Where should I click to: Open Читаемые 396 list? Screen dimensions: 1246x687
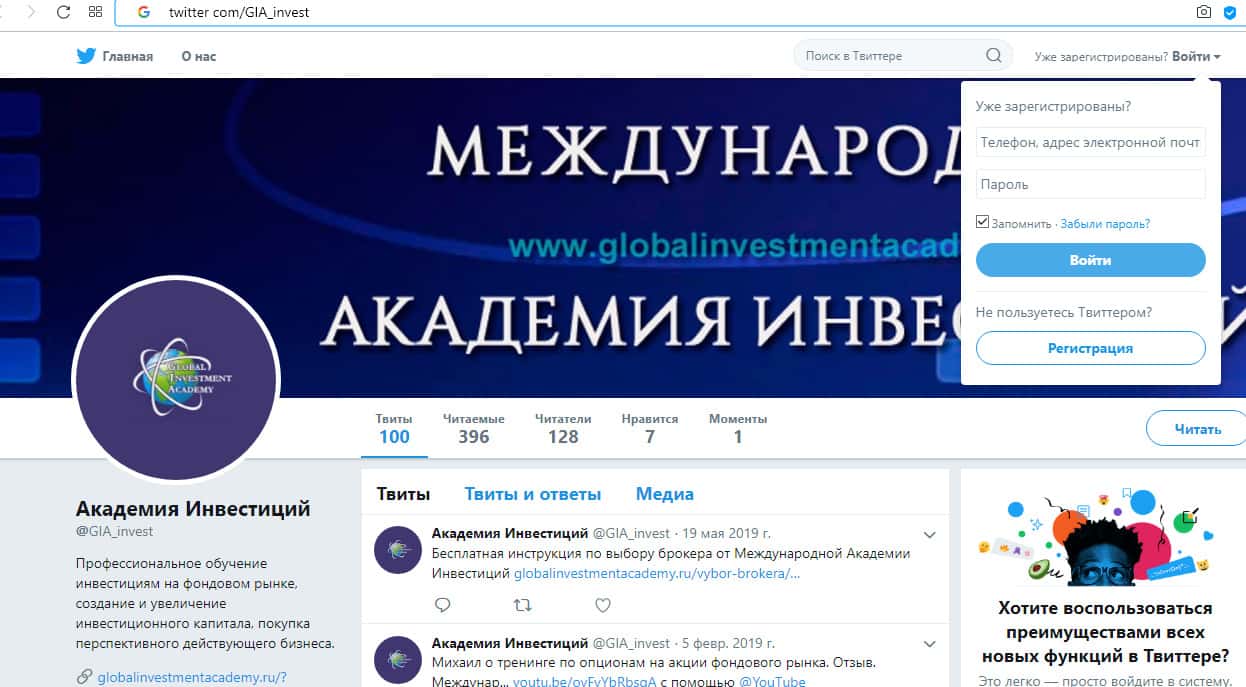(474, 428)
